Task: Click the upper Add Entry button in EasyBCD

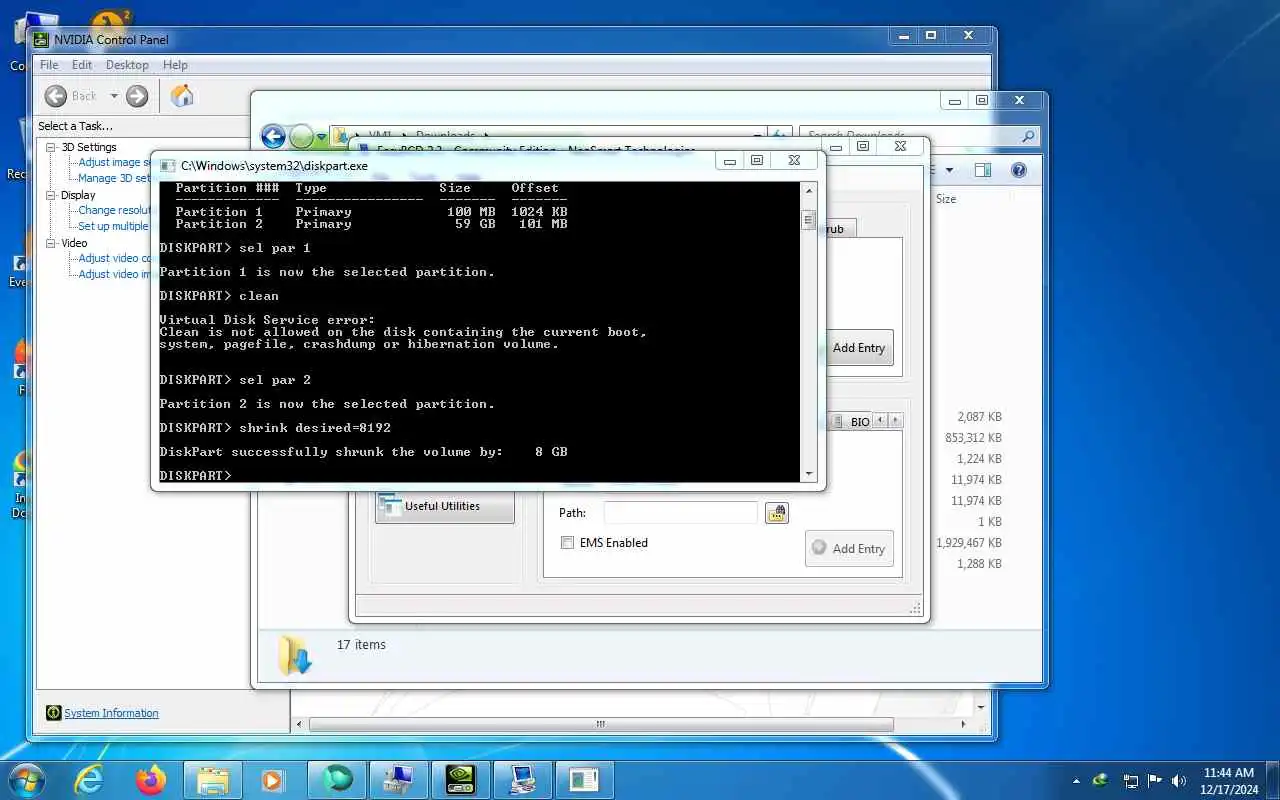Action: (x=858, y=348)
